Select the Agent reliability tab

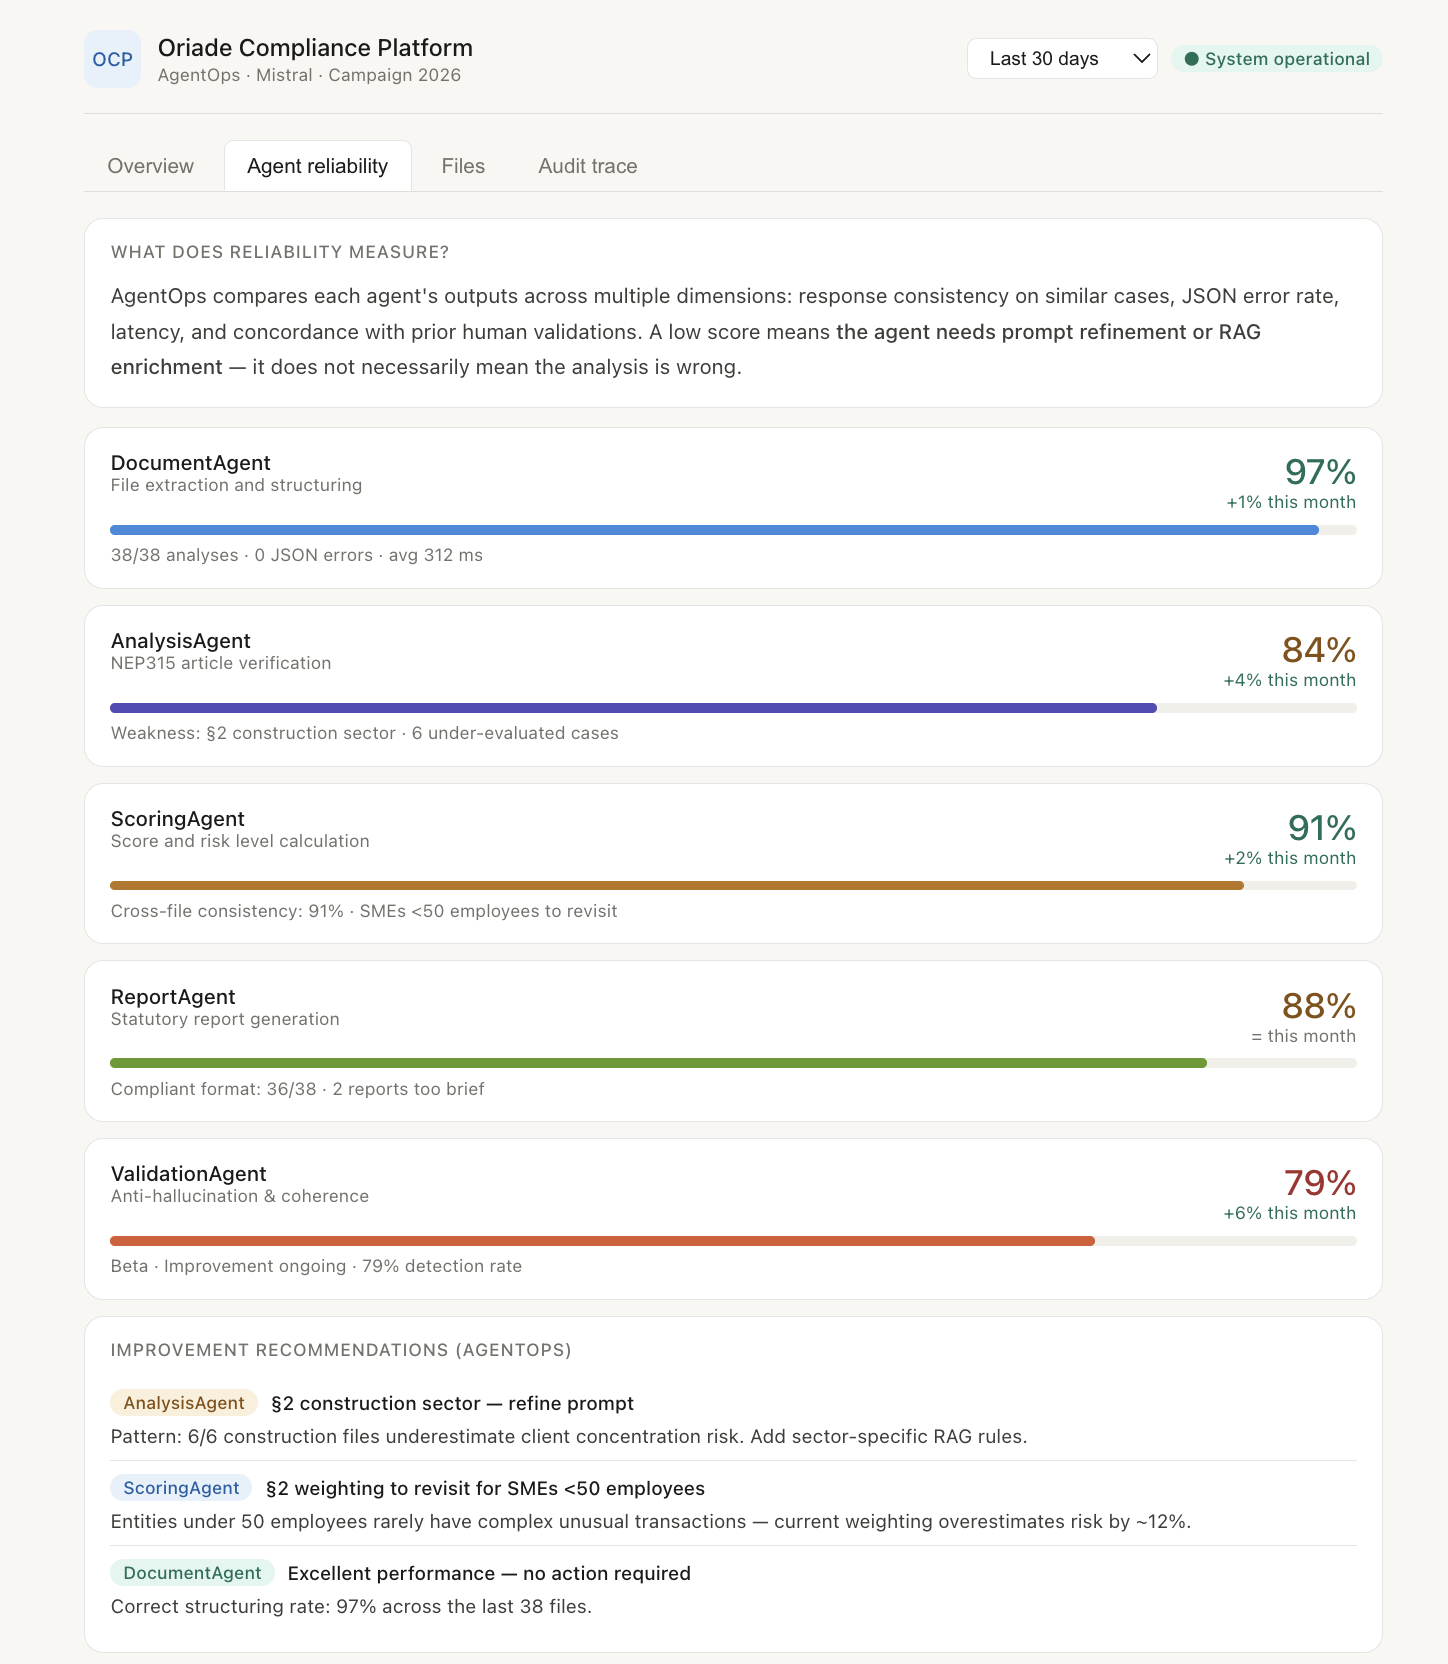317,166
